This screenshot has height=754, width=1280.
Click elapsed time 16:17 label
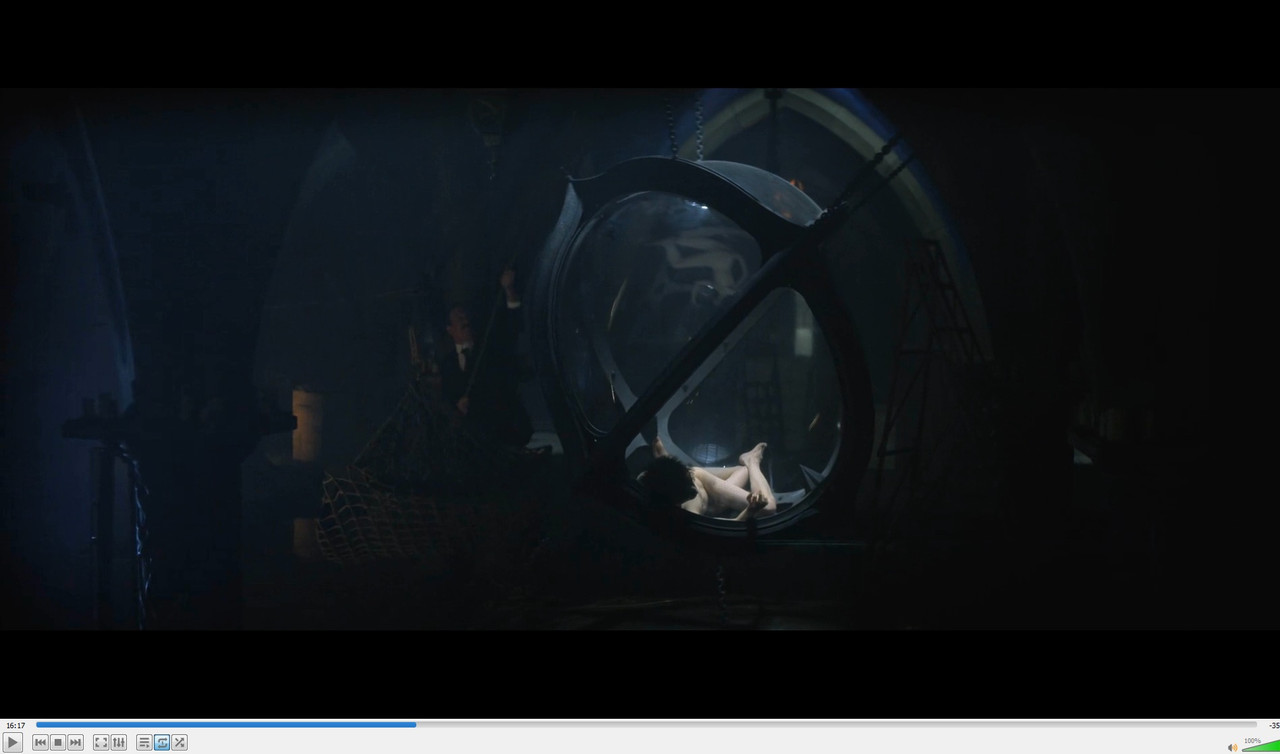pyautogui.click(x=15, y=725)
